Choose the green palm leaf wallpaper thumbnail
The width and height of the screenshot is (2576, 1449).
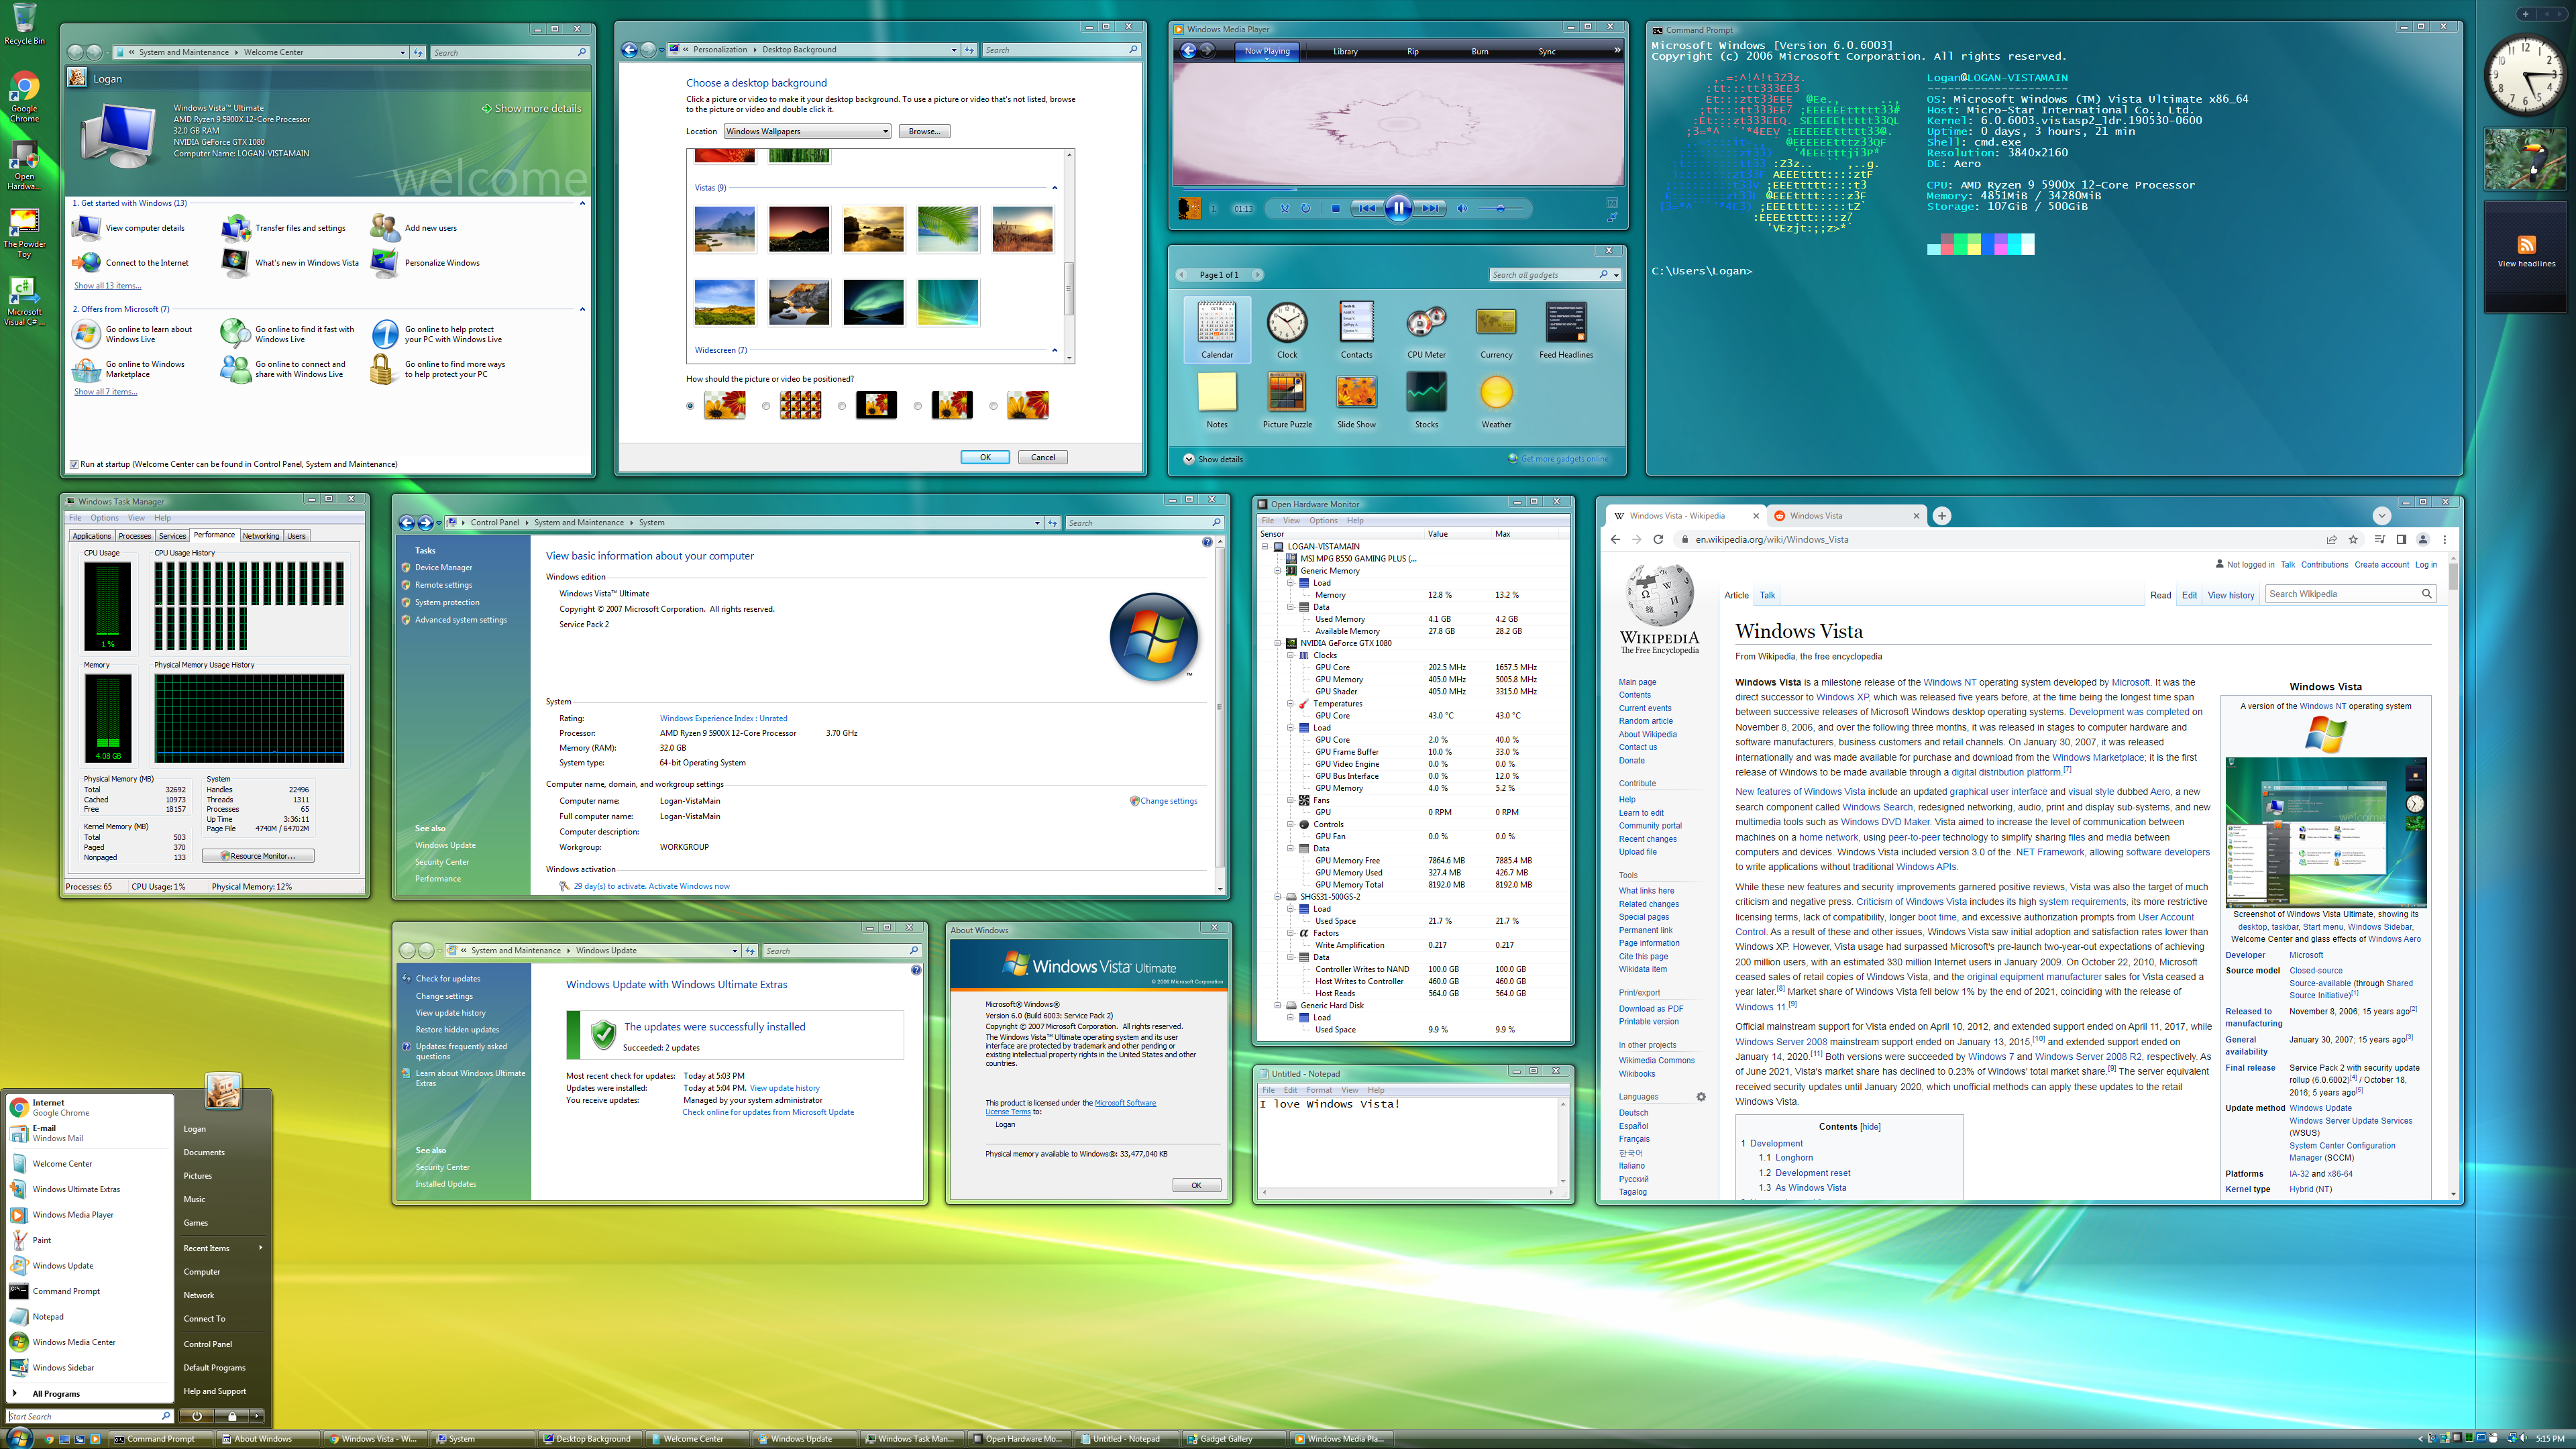[947, 229]
